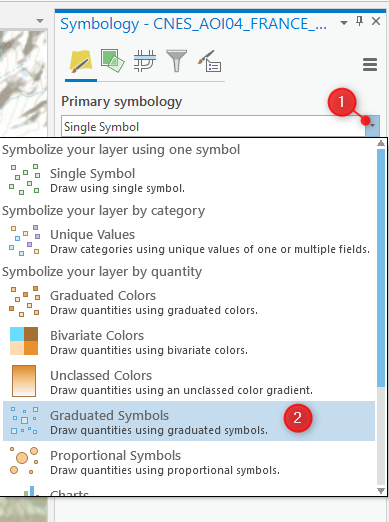
Task: Select Graduated Symbols from the list
Action: pyautogui.click(x=189, y=421)
